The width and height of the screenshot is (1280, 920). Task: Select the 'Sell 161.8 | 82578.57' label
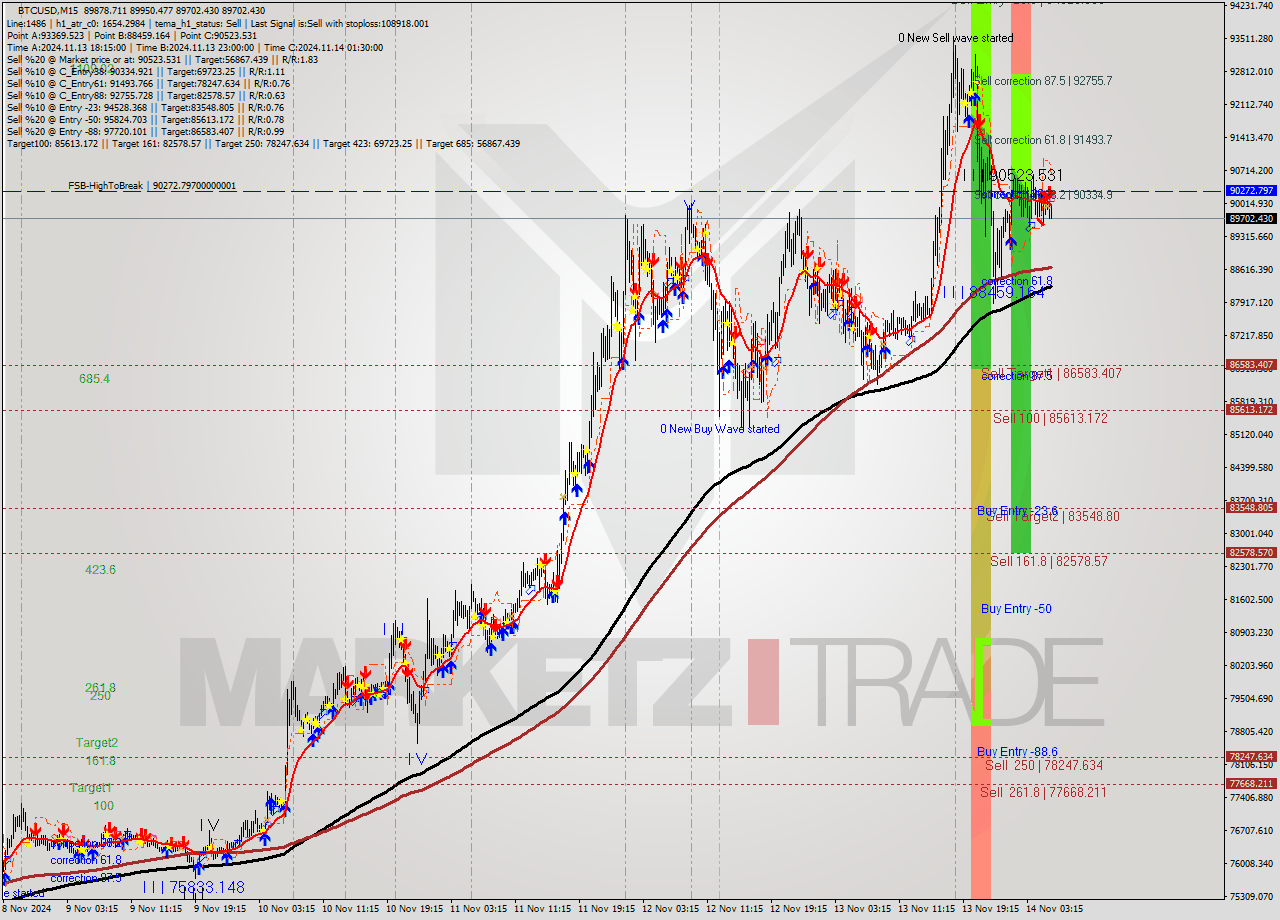coord(1049,562)
